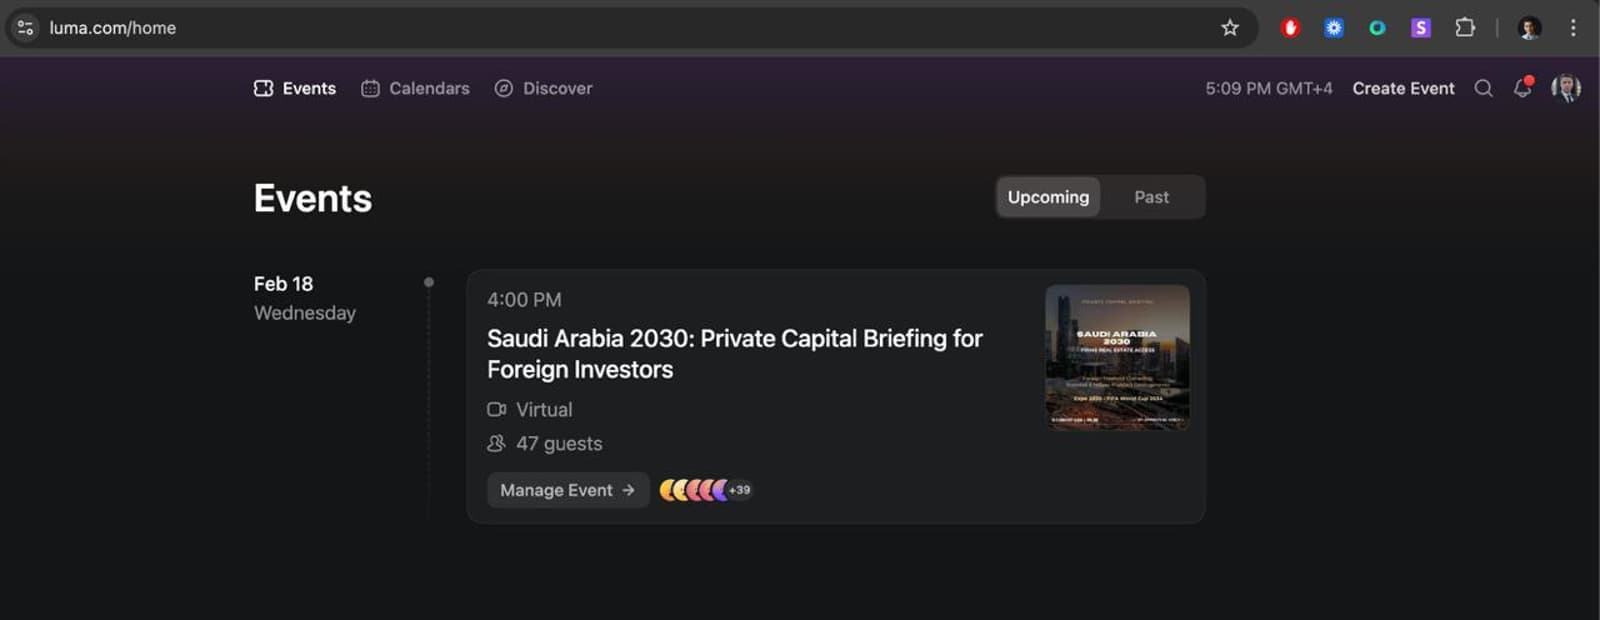Click Manage Event button
Screen dimensions: 1600x620
(568, 490)
